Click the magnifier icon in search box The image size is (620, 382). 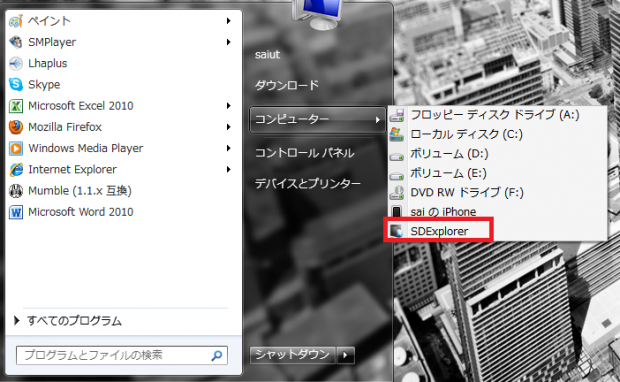[217, 356]
